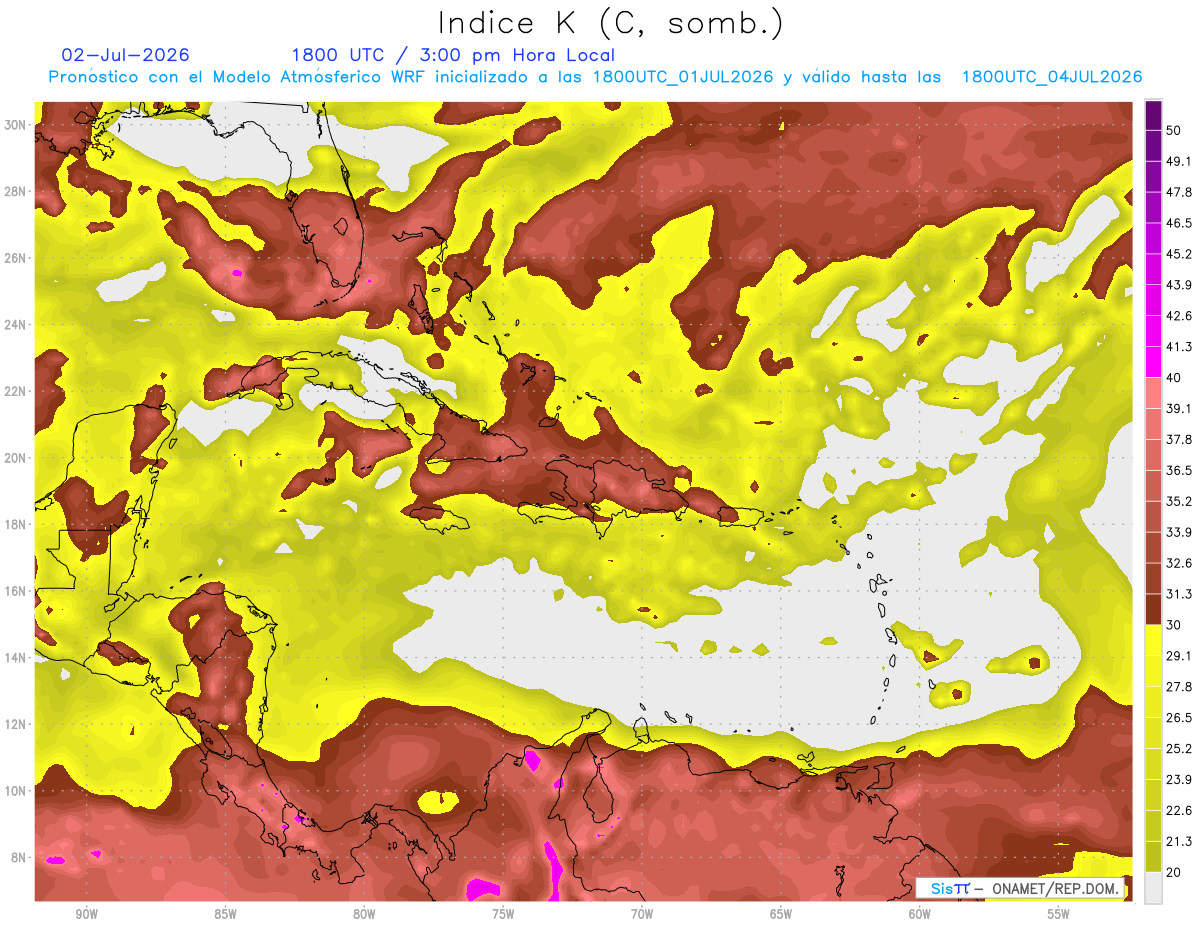Click the '12N' latitude label
Image resolution: width=1200 pixels, height=927 pixels.
tap(14, 724)
